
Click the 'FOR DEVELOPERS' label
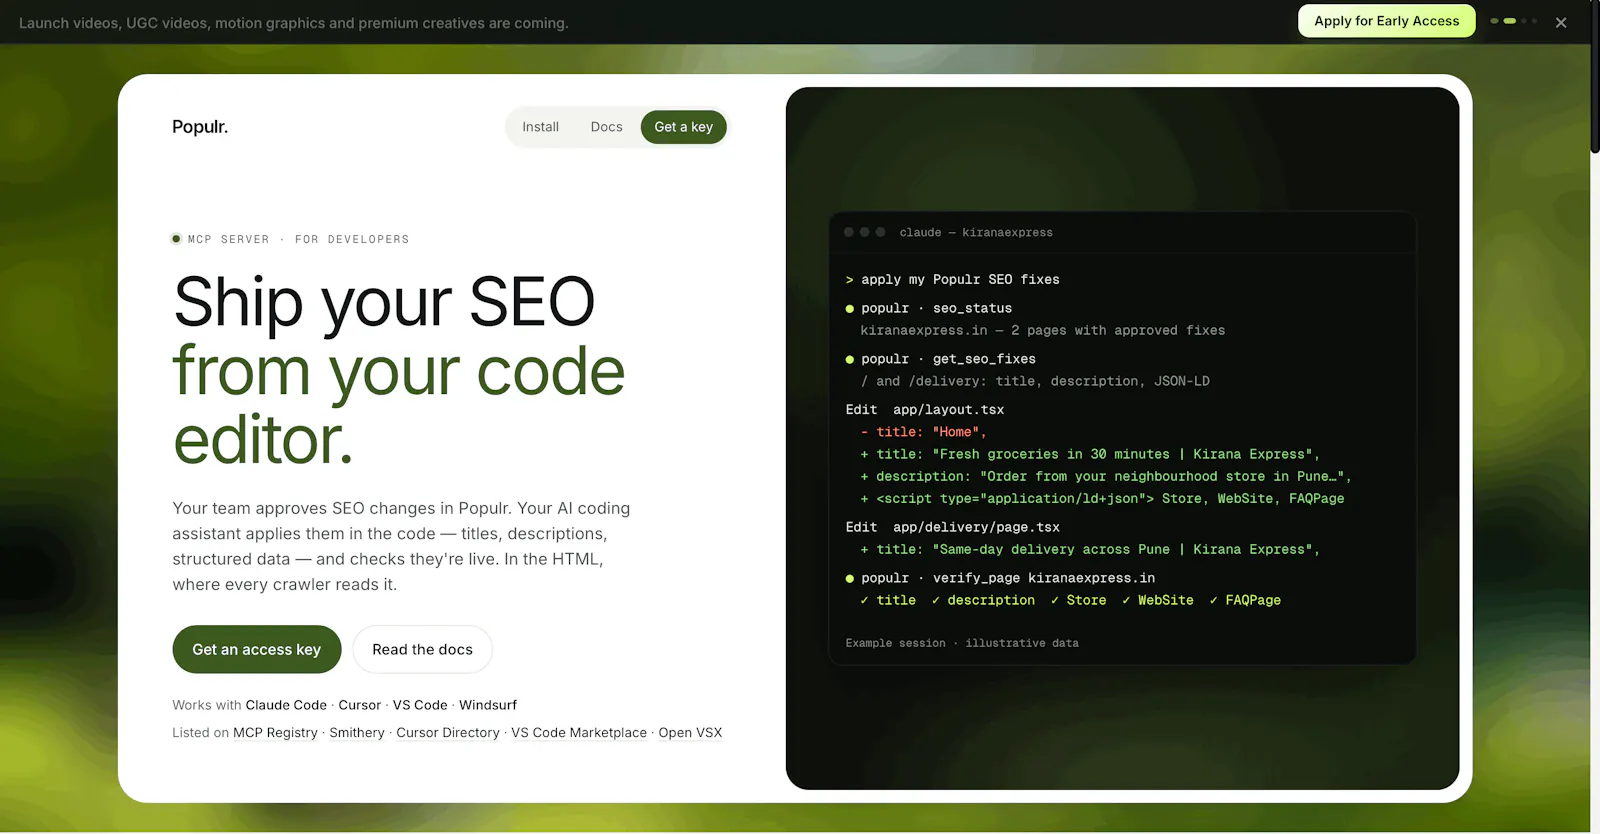coord(352,239)
